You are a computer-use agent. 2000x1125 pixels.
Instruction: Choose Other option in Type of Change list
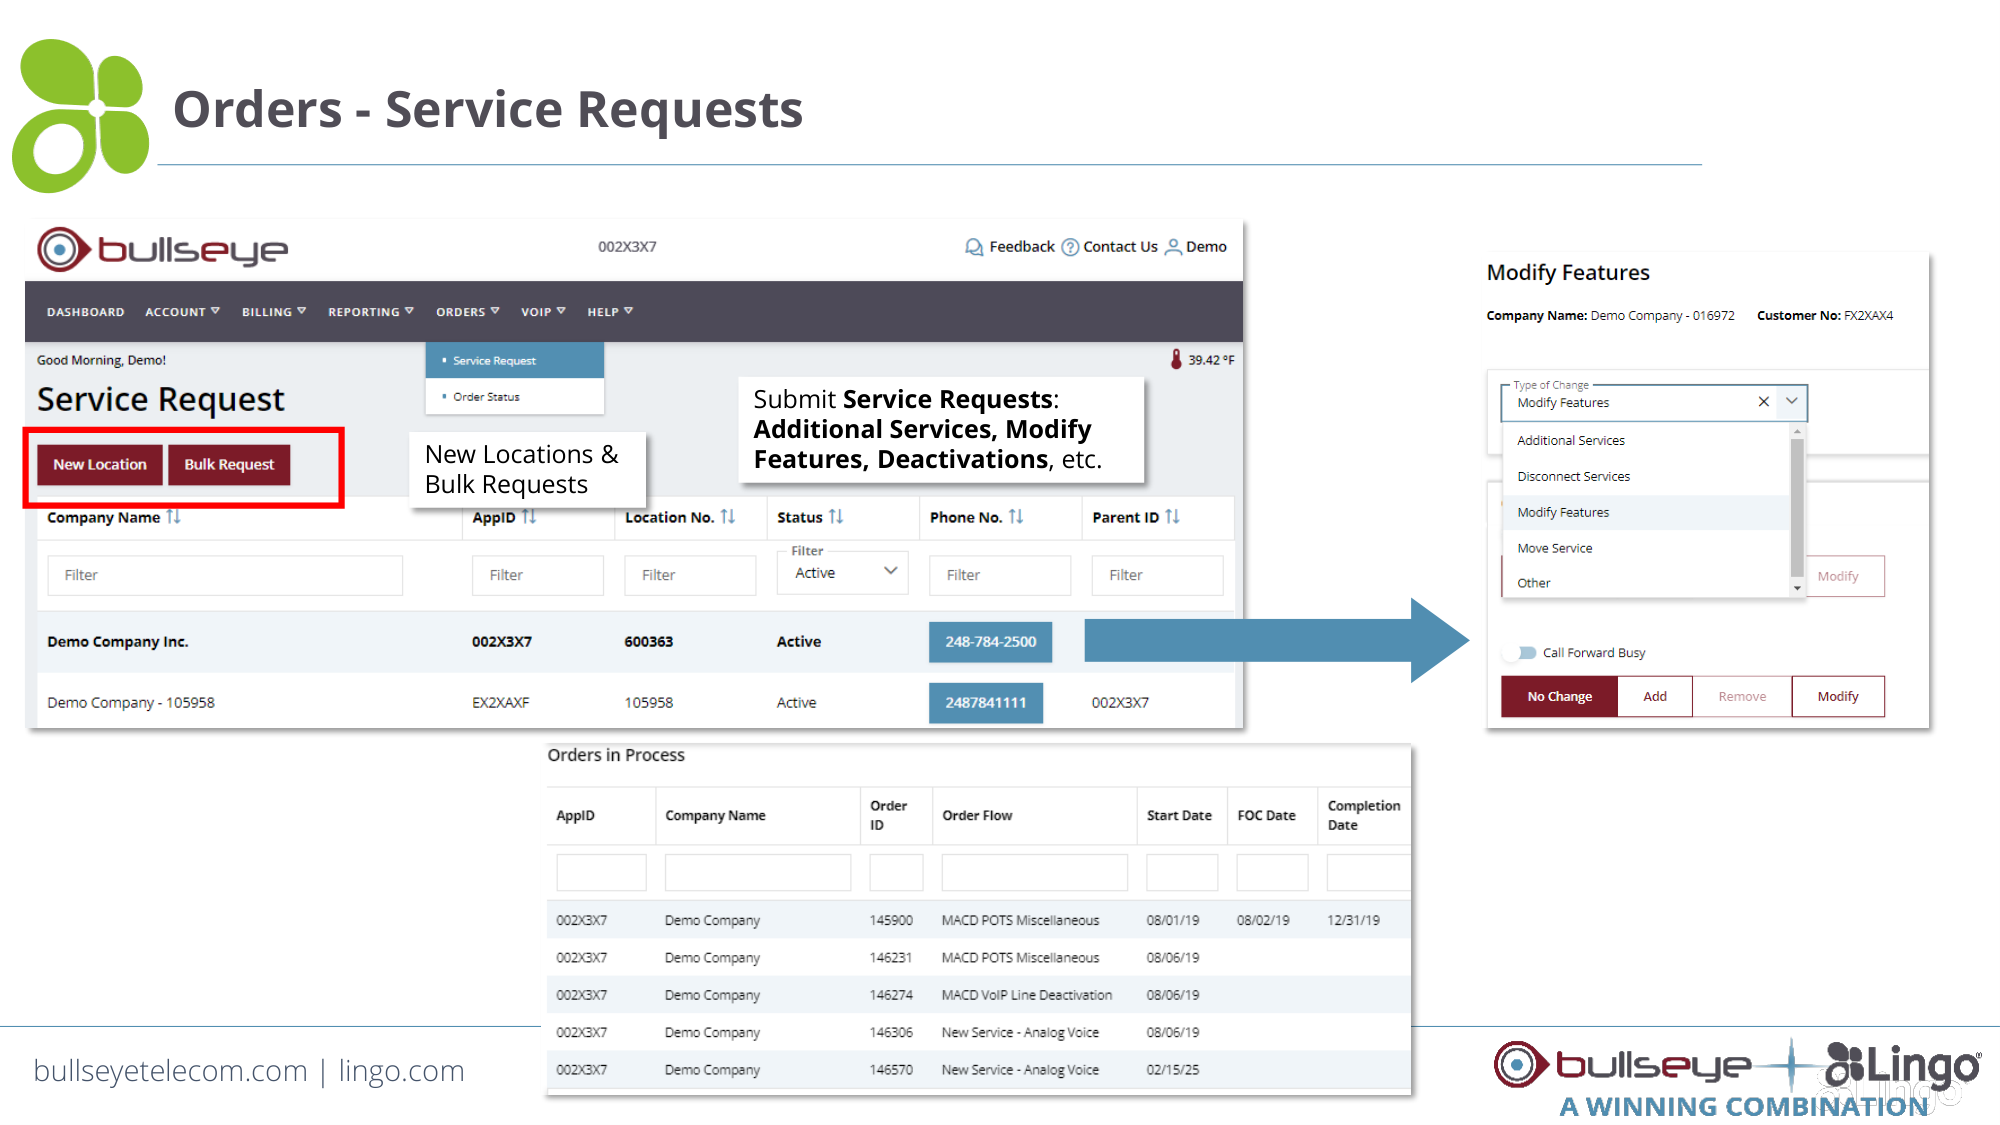(x=1646, y=583)
